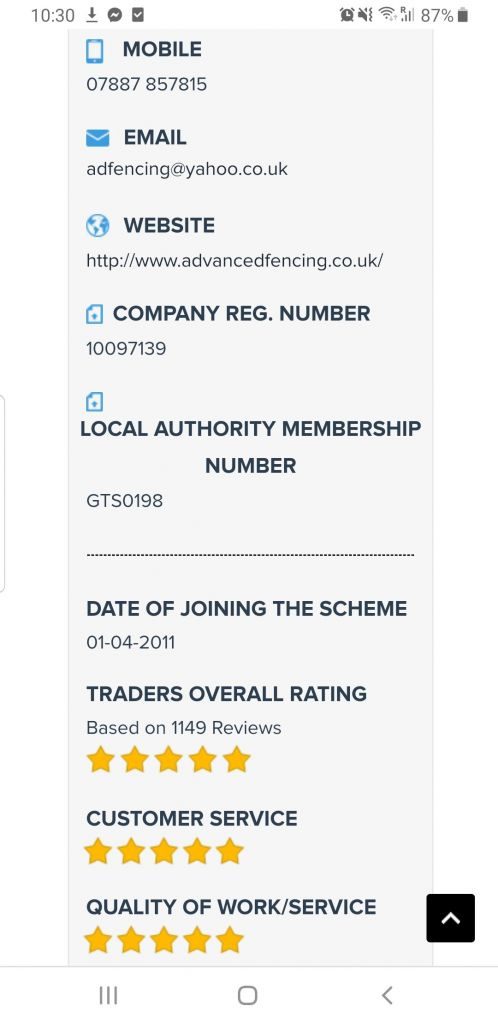The width and height of the screenshot is (498, 1024).
Task: Tap the Android home button
Action: 247,995
